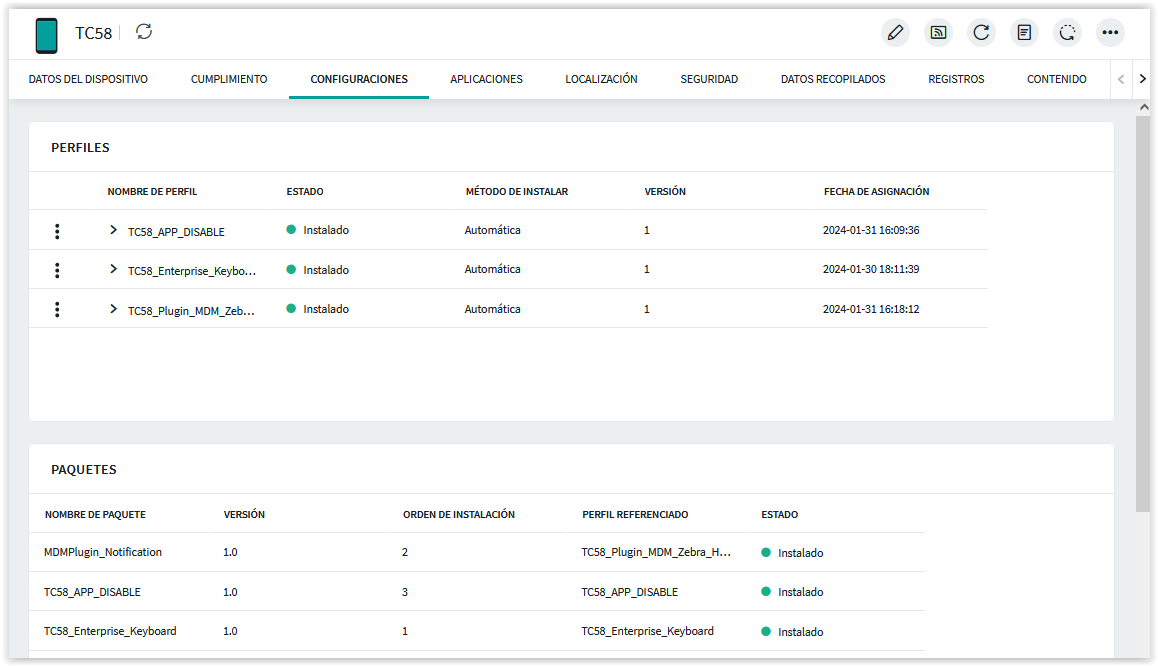Click the remote control cast icon
This screenshot has height=666, width=1158.
[938, 33]
